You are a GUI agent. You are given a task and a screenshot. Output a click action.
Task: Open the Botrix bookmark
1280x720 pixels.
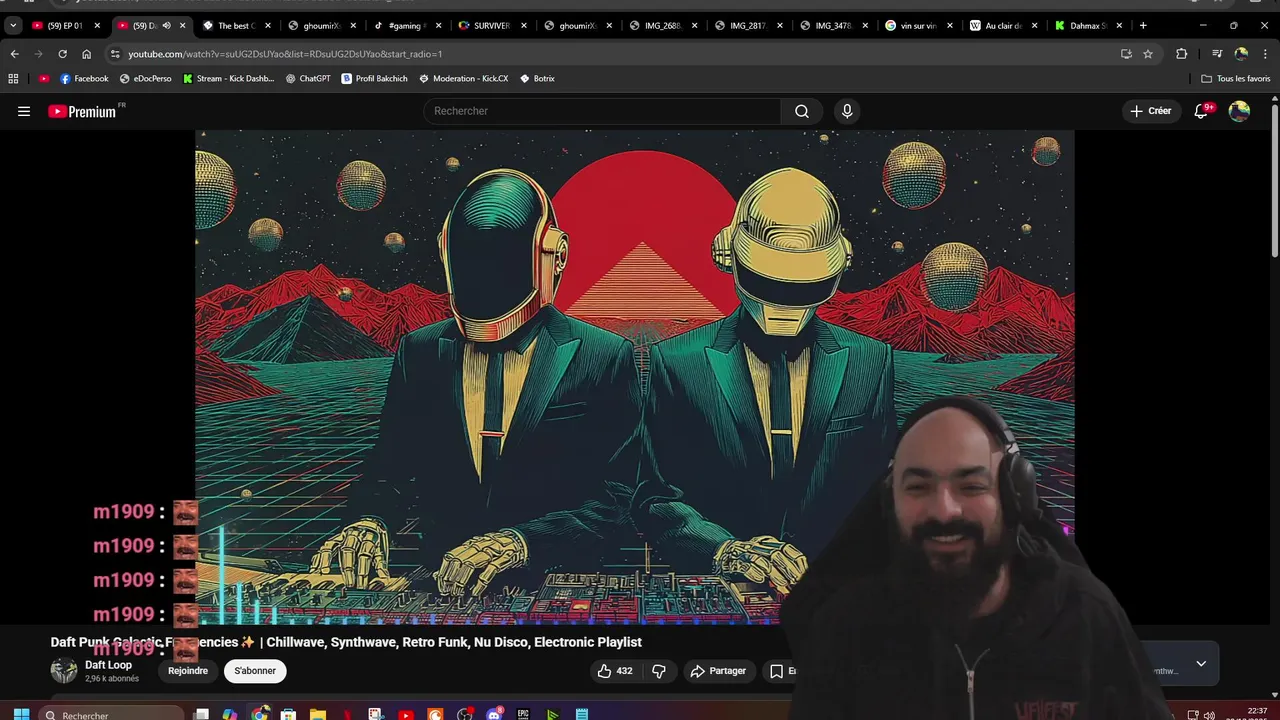coord(537,78)
